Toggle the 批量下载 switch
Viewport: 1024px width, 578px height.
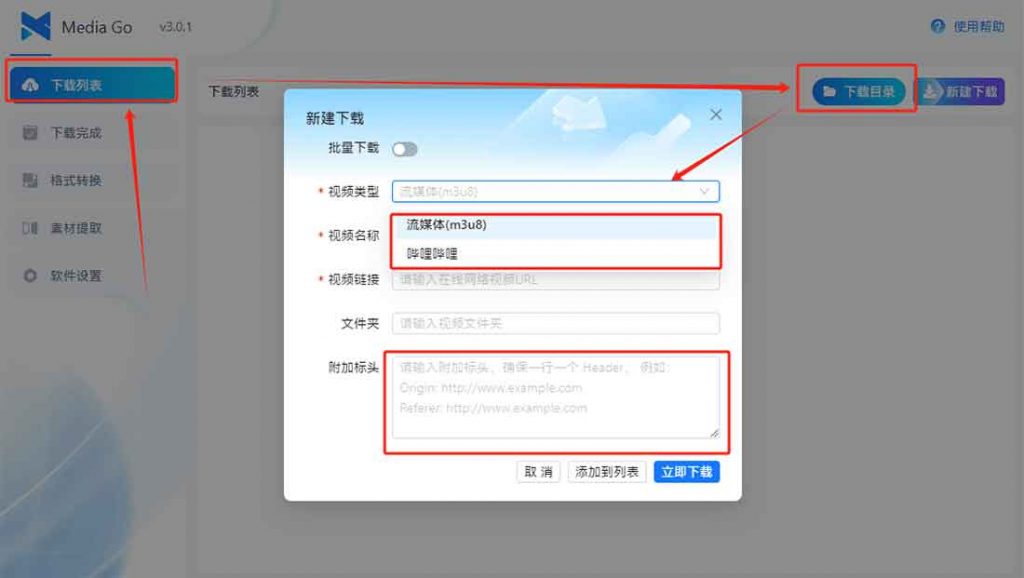(404, 149)
